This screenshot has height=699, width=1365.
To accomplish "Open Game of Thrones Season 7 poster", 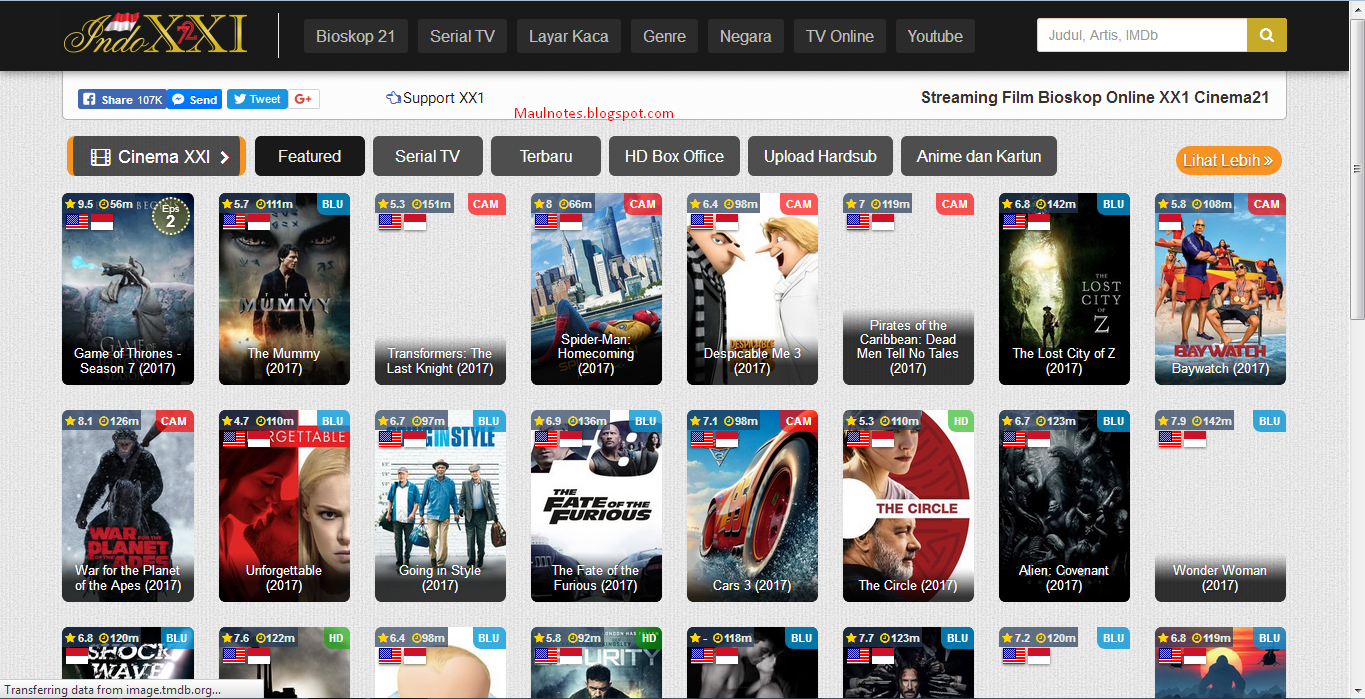I will (128, 289).
